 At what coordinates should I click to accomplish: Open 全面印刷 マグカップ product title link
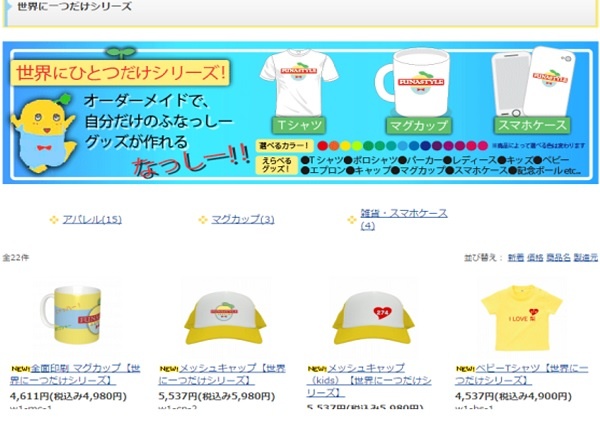(75, 374)
